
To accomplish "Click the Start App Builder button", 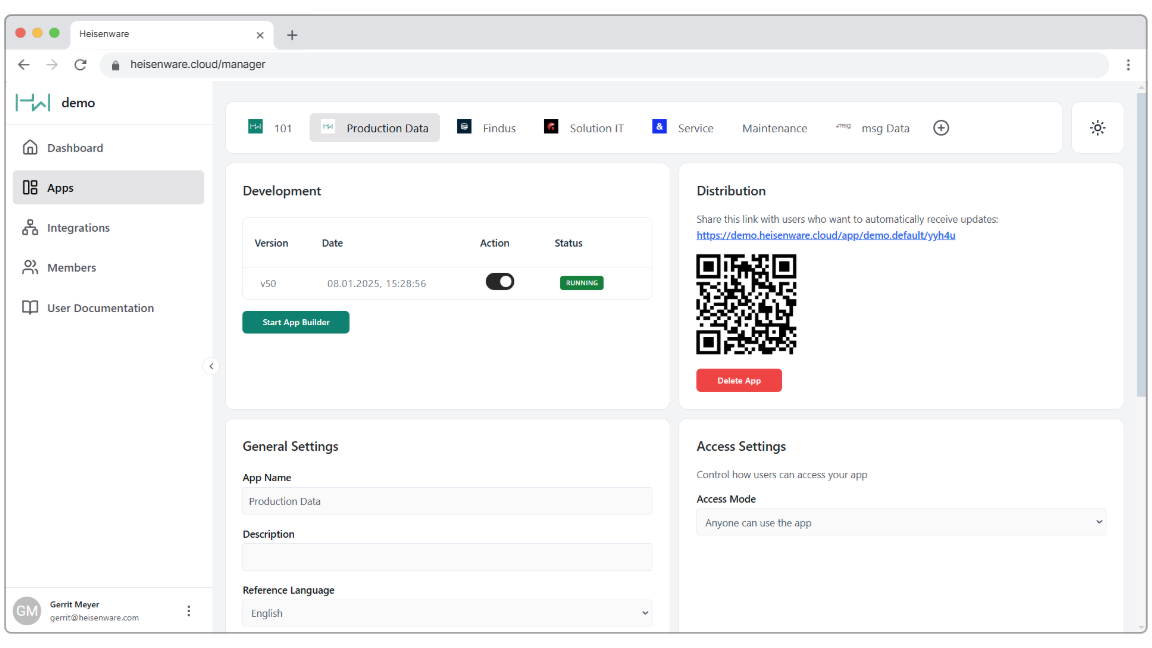I will coord(295,322).
